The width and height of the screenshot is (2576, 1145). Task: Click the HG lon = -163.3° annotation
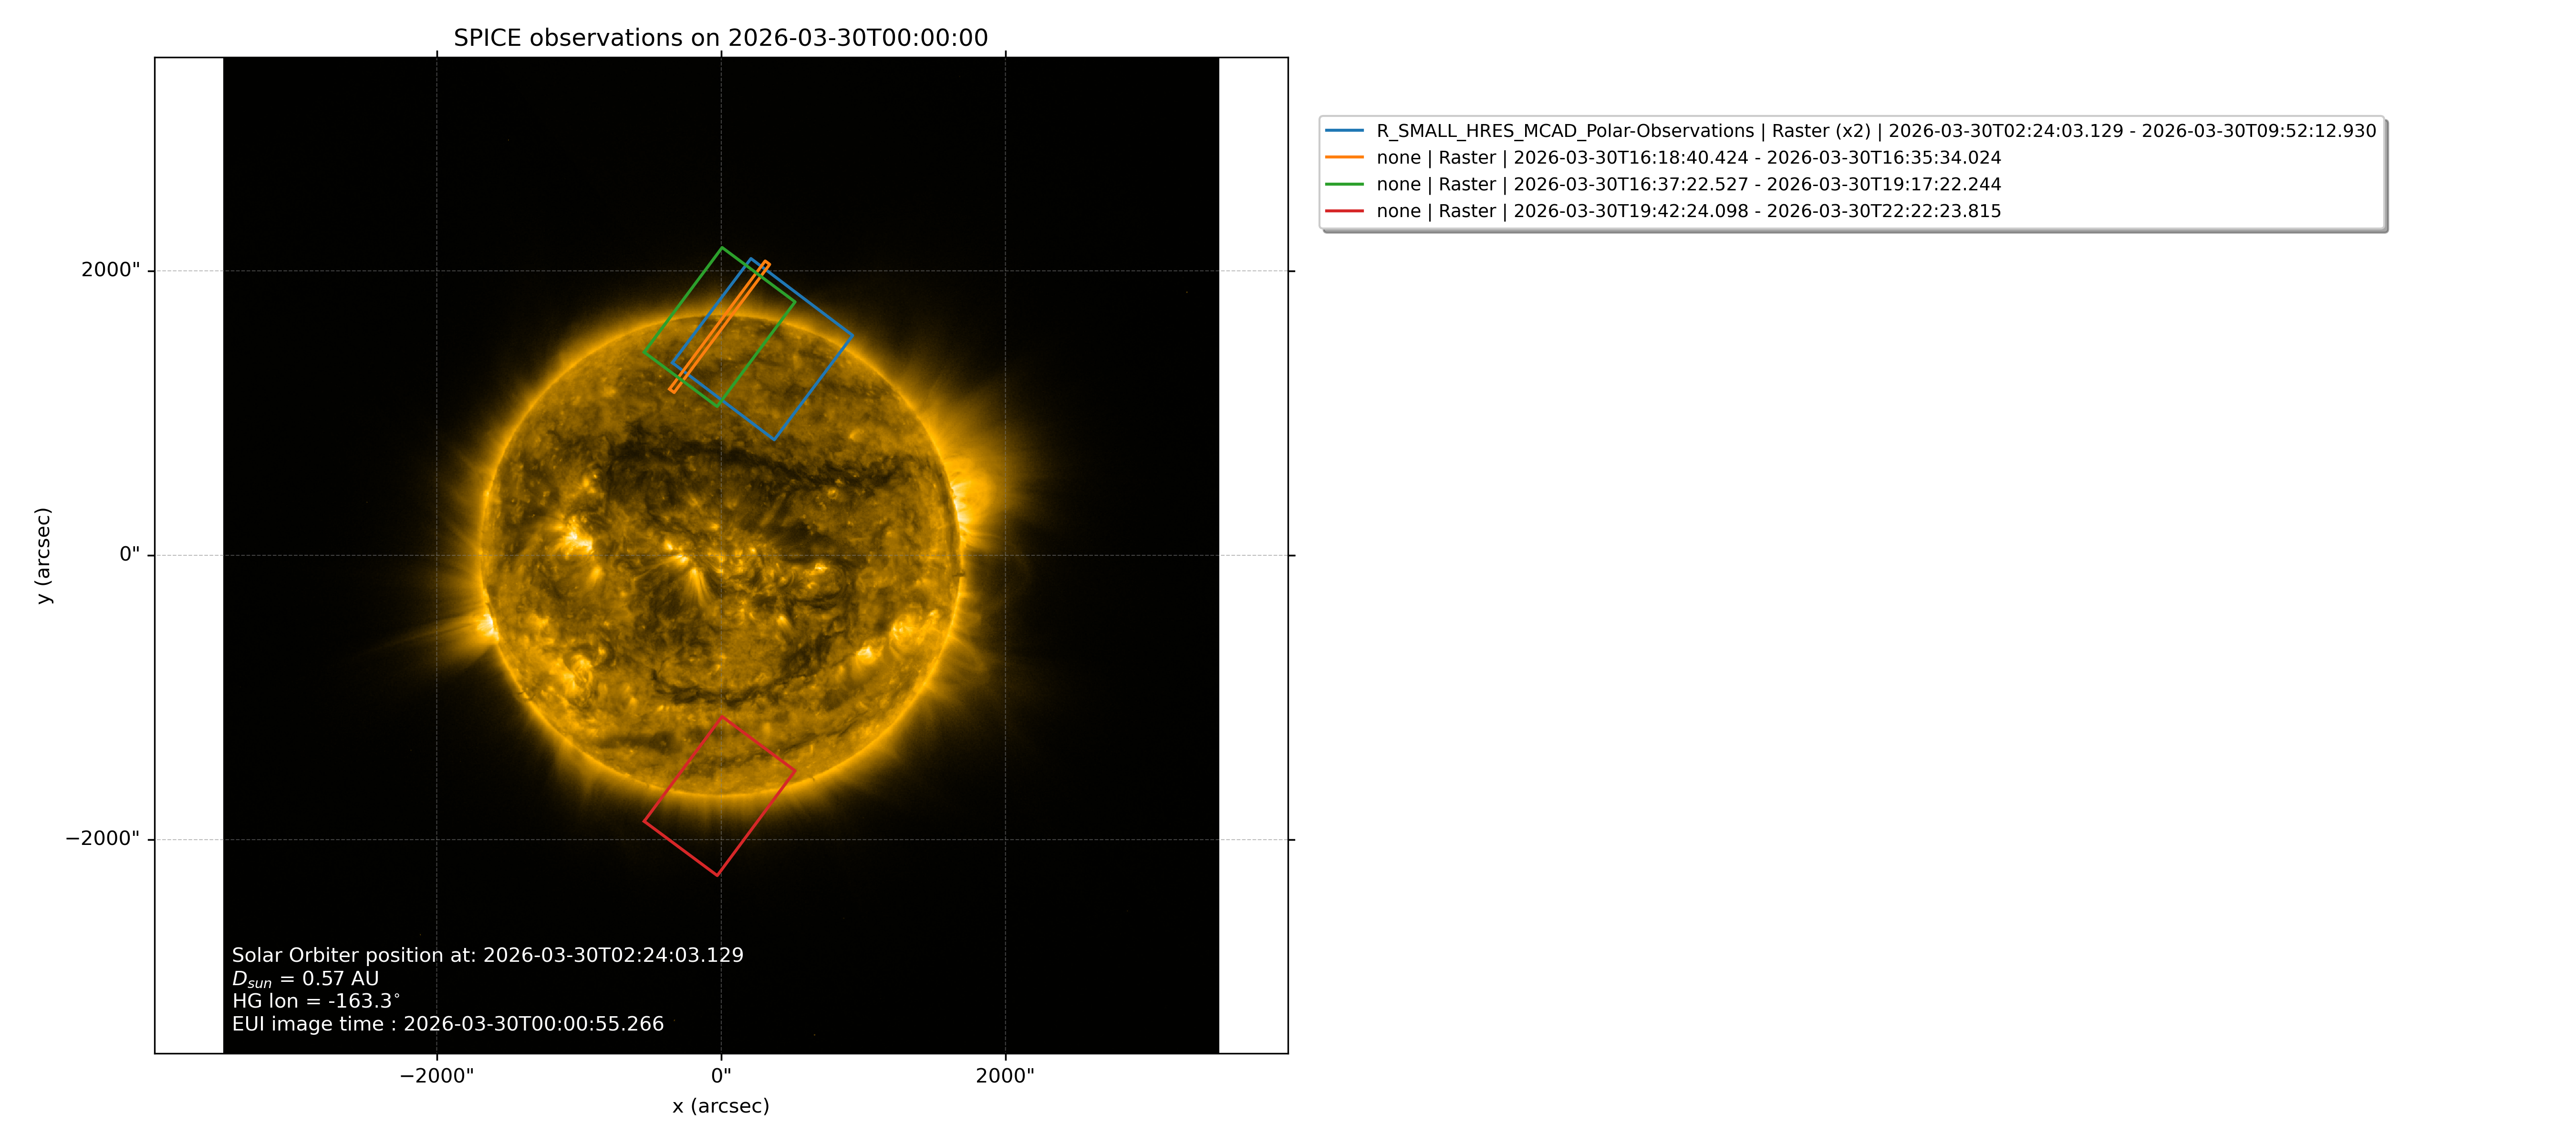316,1001
